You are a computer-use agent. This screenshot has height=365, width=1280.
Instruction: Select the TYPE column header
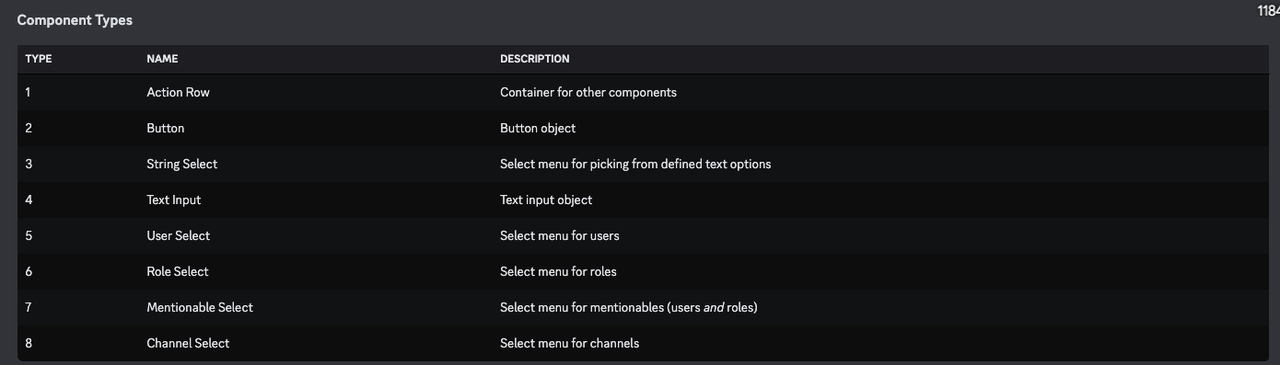[38, 59]
